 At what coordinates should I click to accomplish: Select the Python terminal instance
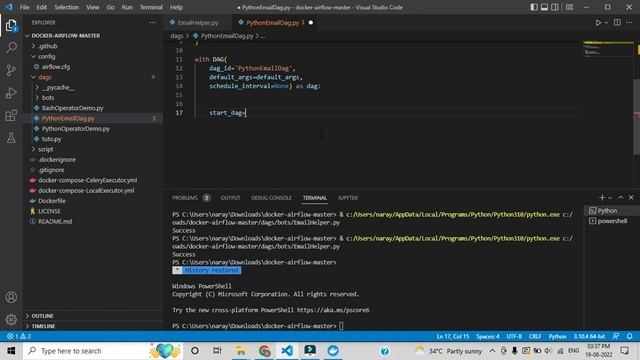[x=612, y=211]
